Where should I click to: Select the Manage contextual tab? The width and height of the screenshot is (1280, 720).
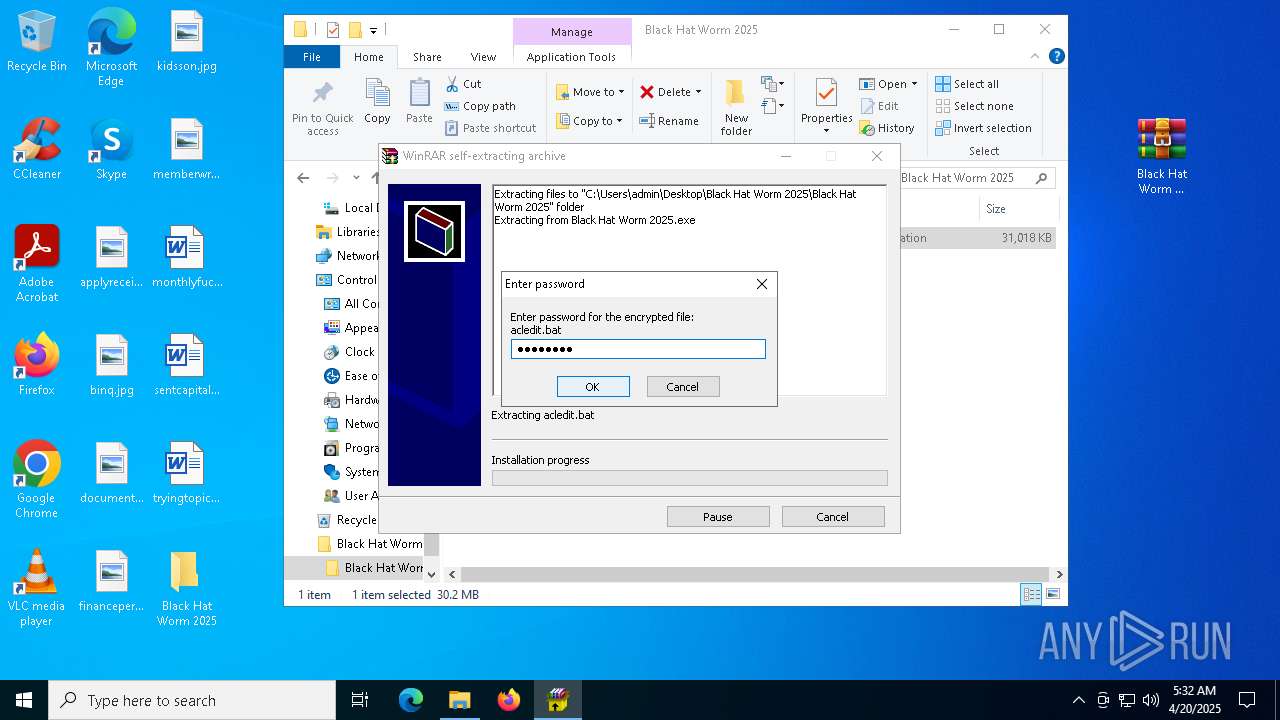(x=571, y=32)
